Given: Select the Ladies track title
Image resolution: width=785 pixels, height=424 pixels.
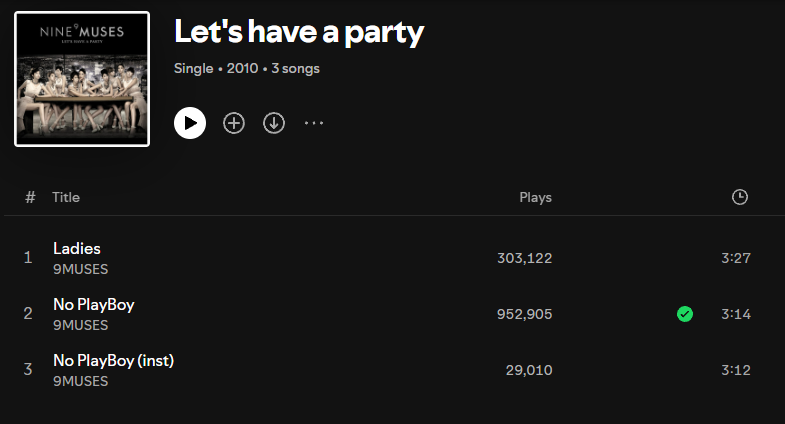Looking at the screenshot, I should [77, 248].
